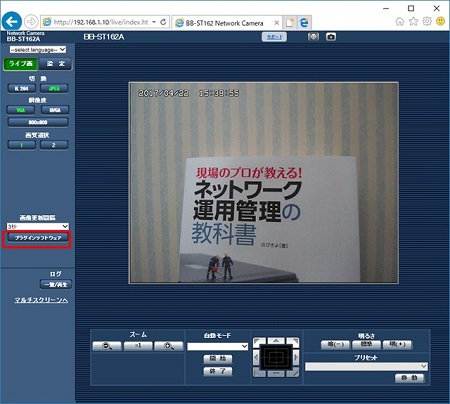Move camera diagonally down-right
This screenshot has width=450, height=404.
[x=293, y=373]
